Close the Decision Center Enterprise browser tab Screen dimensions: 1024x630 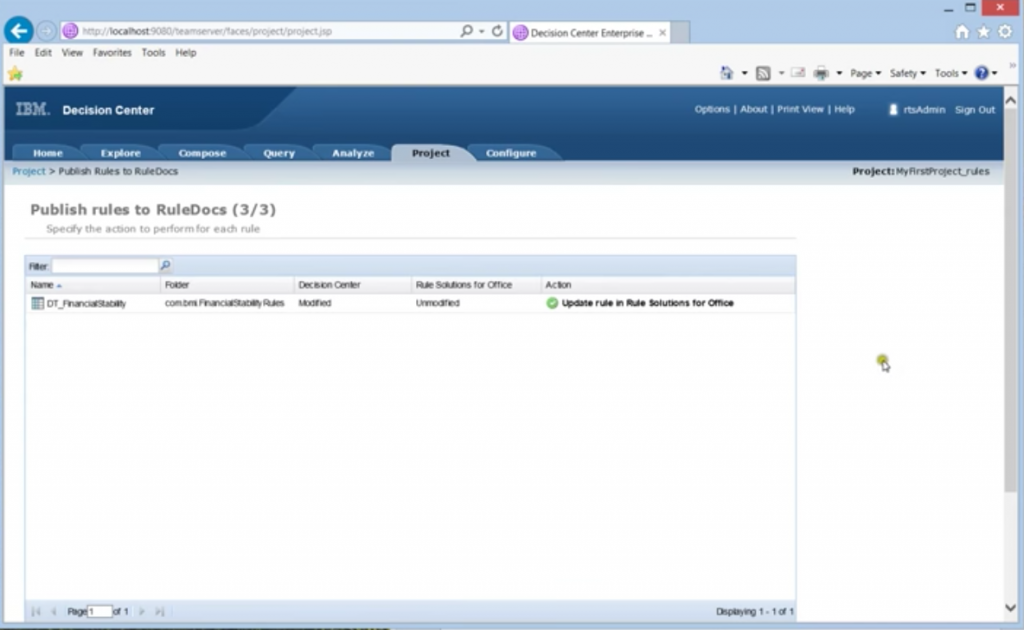pyautogui.click(x=662, y=32)
